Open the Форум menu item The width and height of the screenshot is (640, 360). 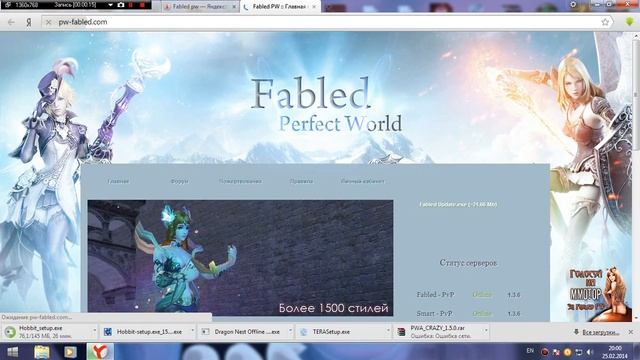pos(180,181)
